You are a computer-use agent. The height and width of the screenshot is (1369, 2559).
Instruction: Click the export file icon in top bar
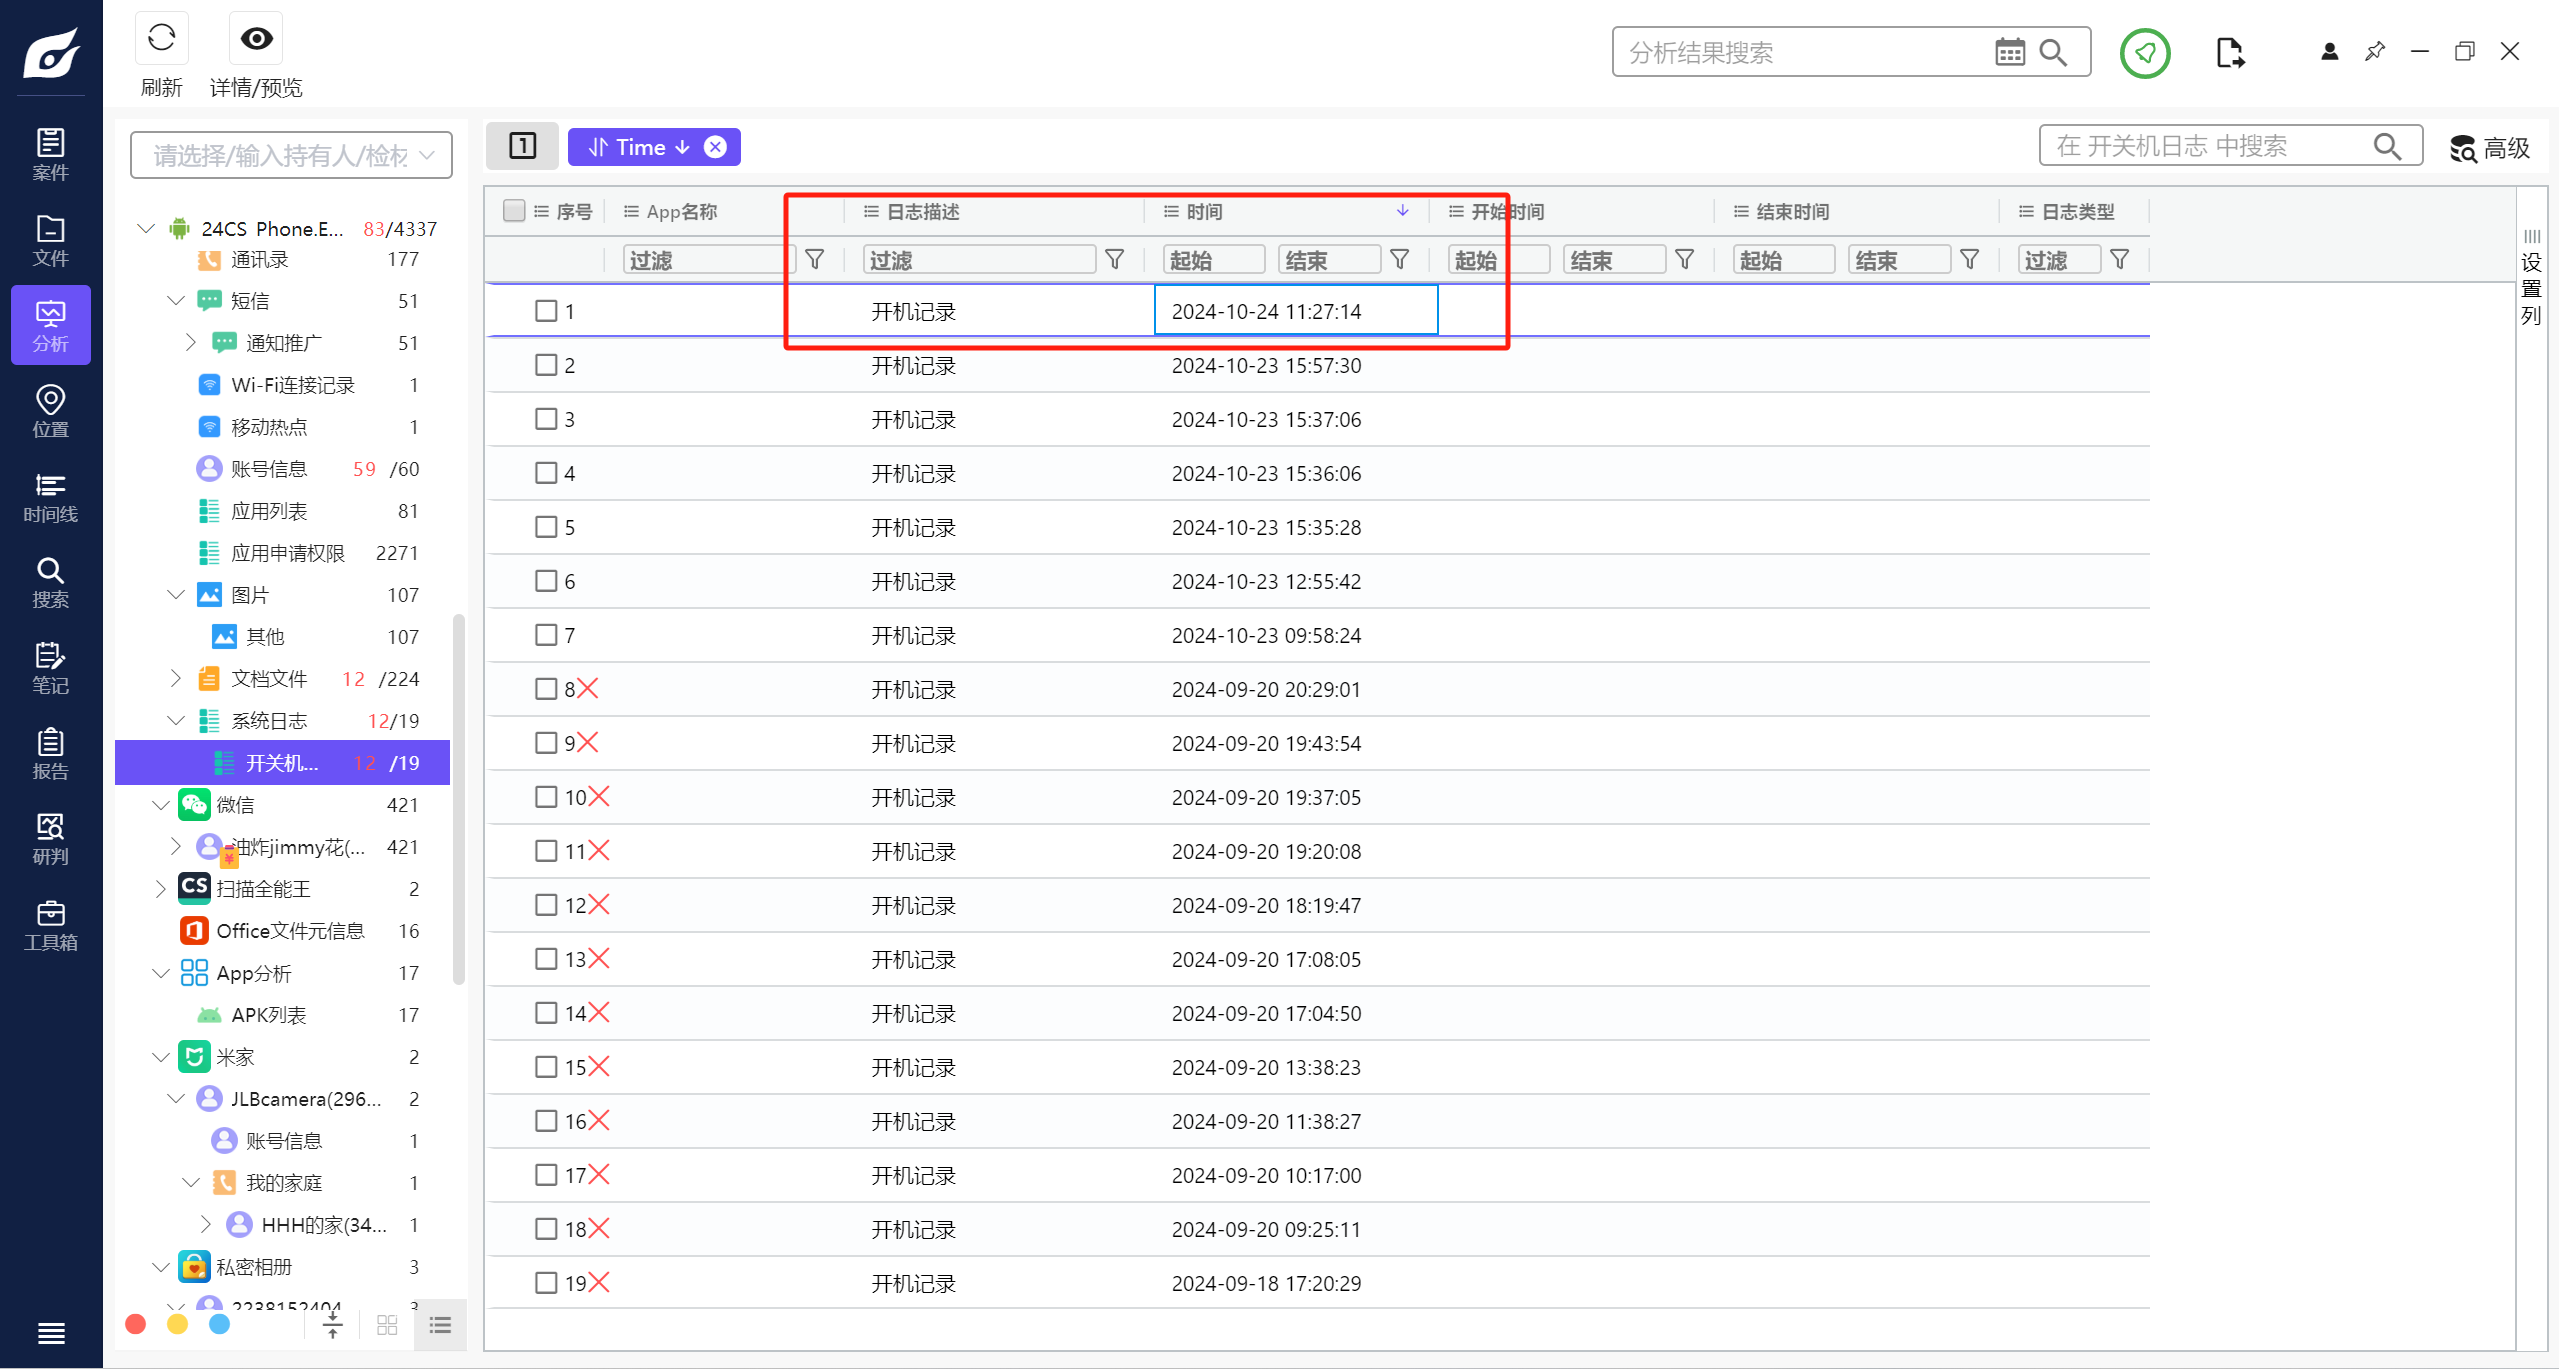(x=2229, y=52)
